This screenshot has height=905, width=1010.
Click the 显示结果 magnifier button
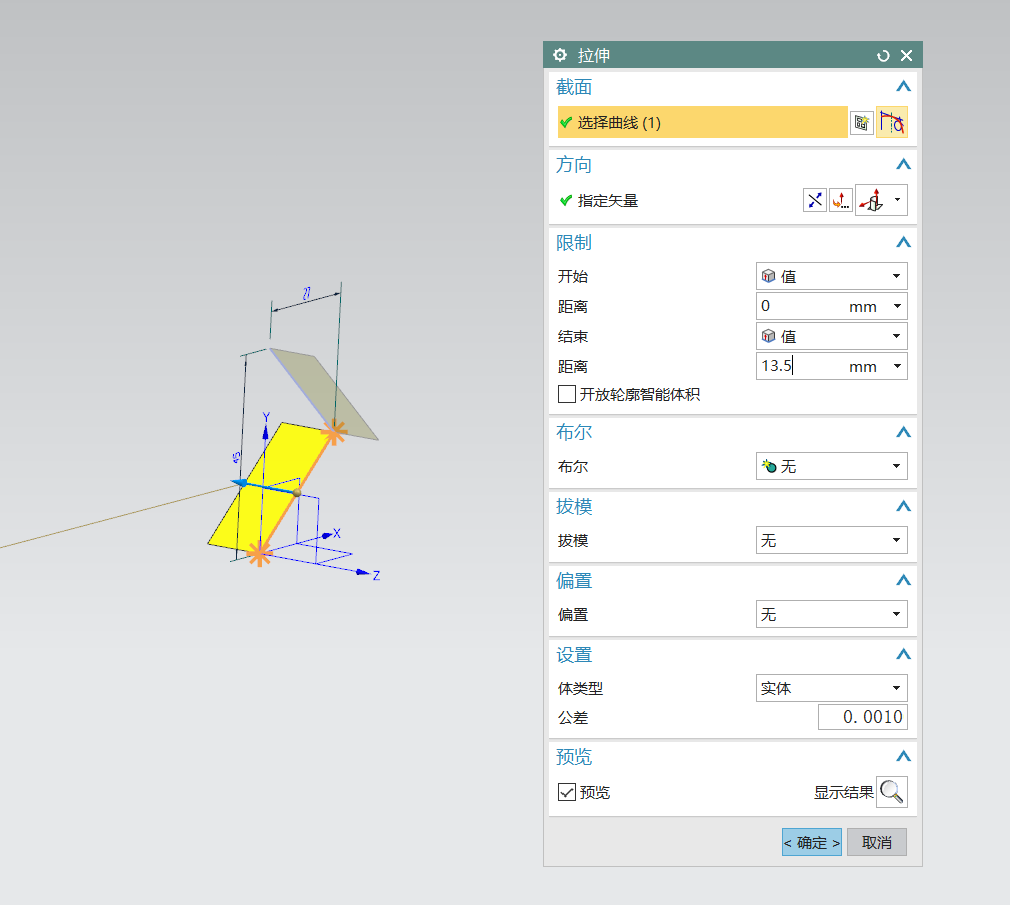[x=891, y=792]
